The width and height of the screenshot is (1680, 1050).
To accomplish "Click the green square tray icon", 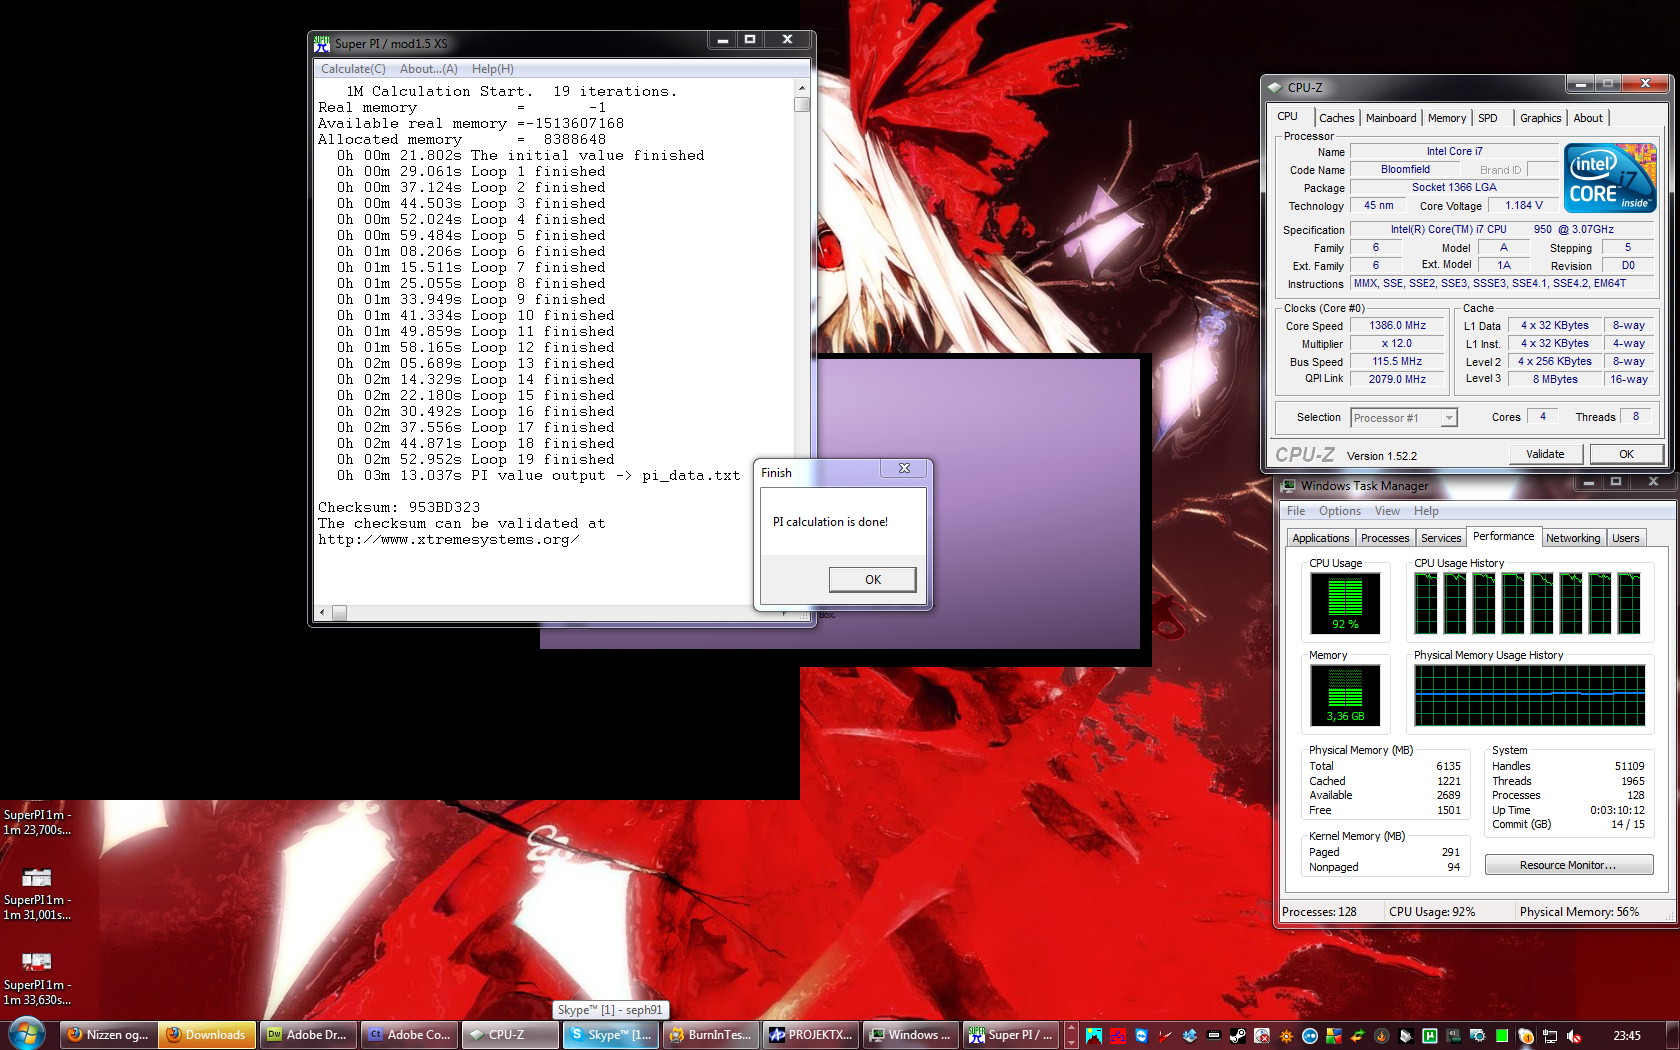I will pos(1501,1036).
